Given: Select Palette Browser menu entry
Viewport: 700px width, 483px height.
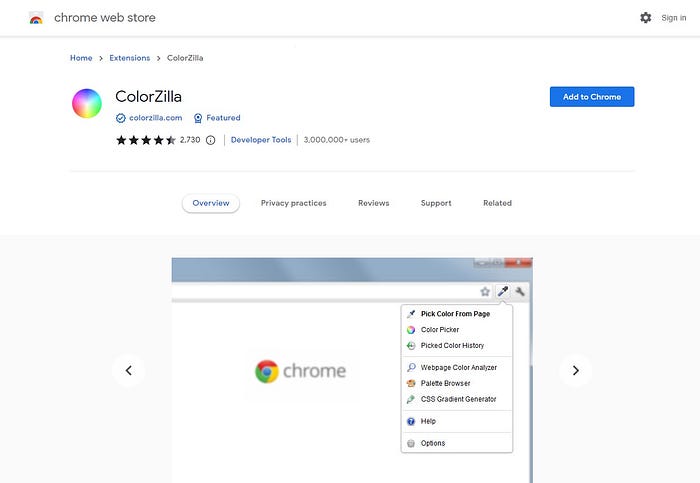Looking at the screenshot, I should point(457,383).
